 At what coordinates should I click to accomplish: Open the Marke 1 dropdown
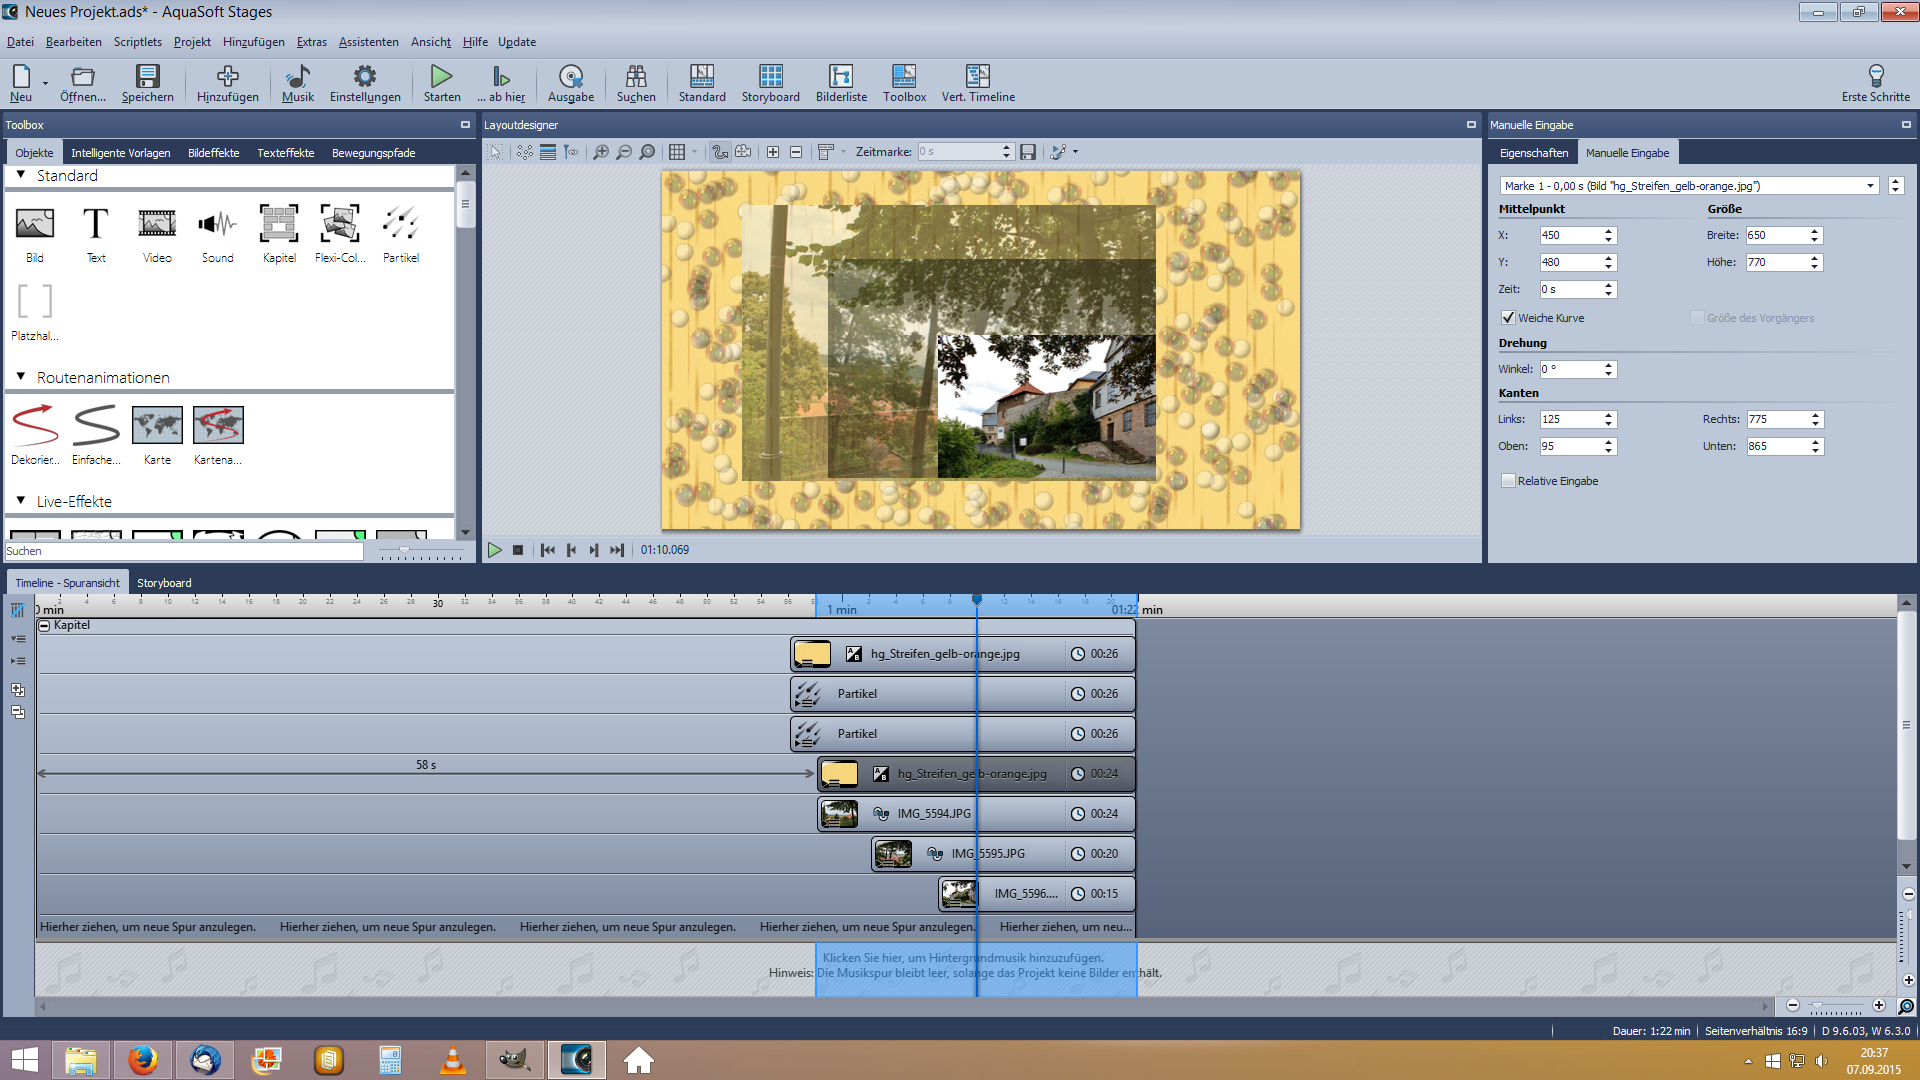(x=1870, y=186)
